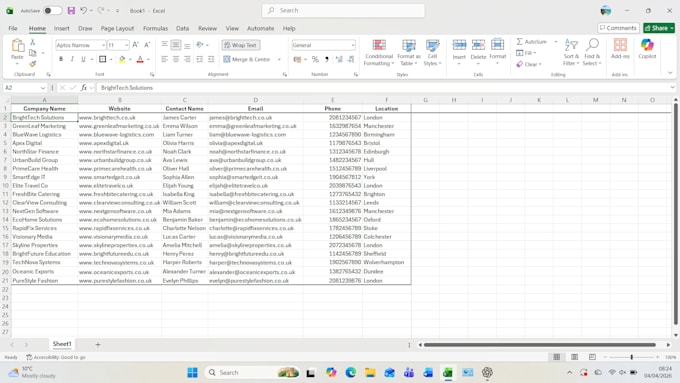Image resolution: width=680 pixels, height=383 pixels.
Task: Toggle the AutoSave switch
Action: click(x=52, y=10)
